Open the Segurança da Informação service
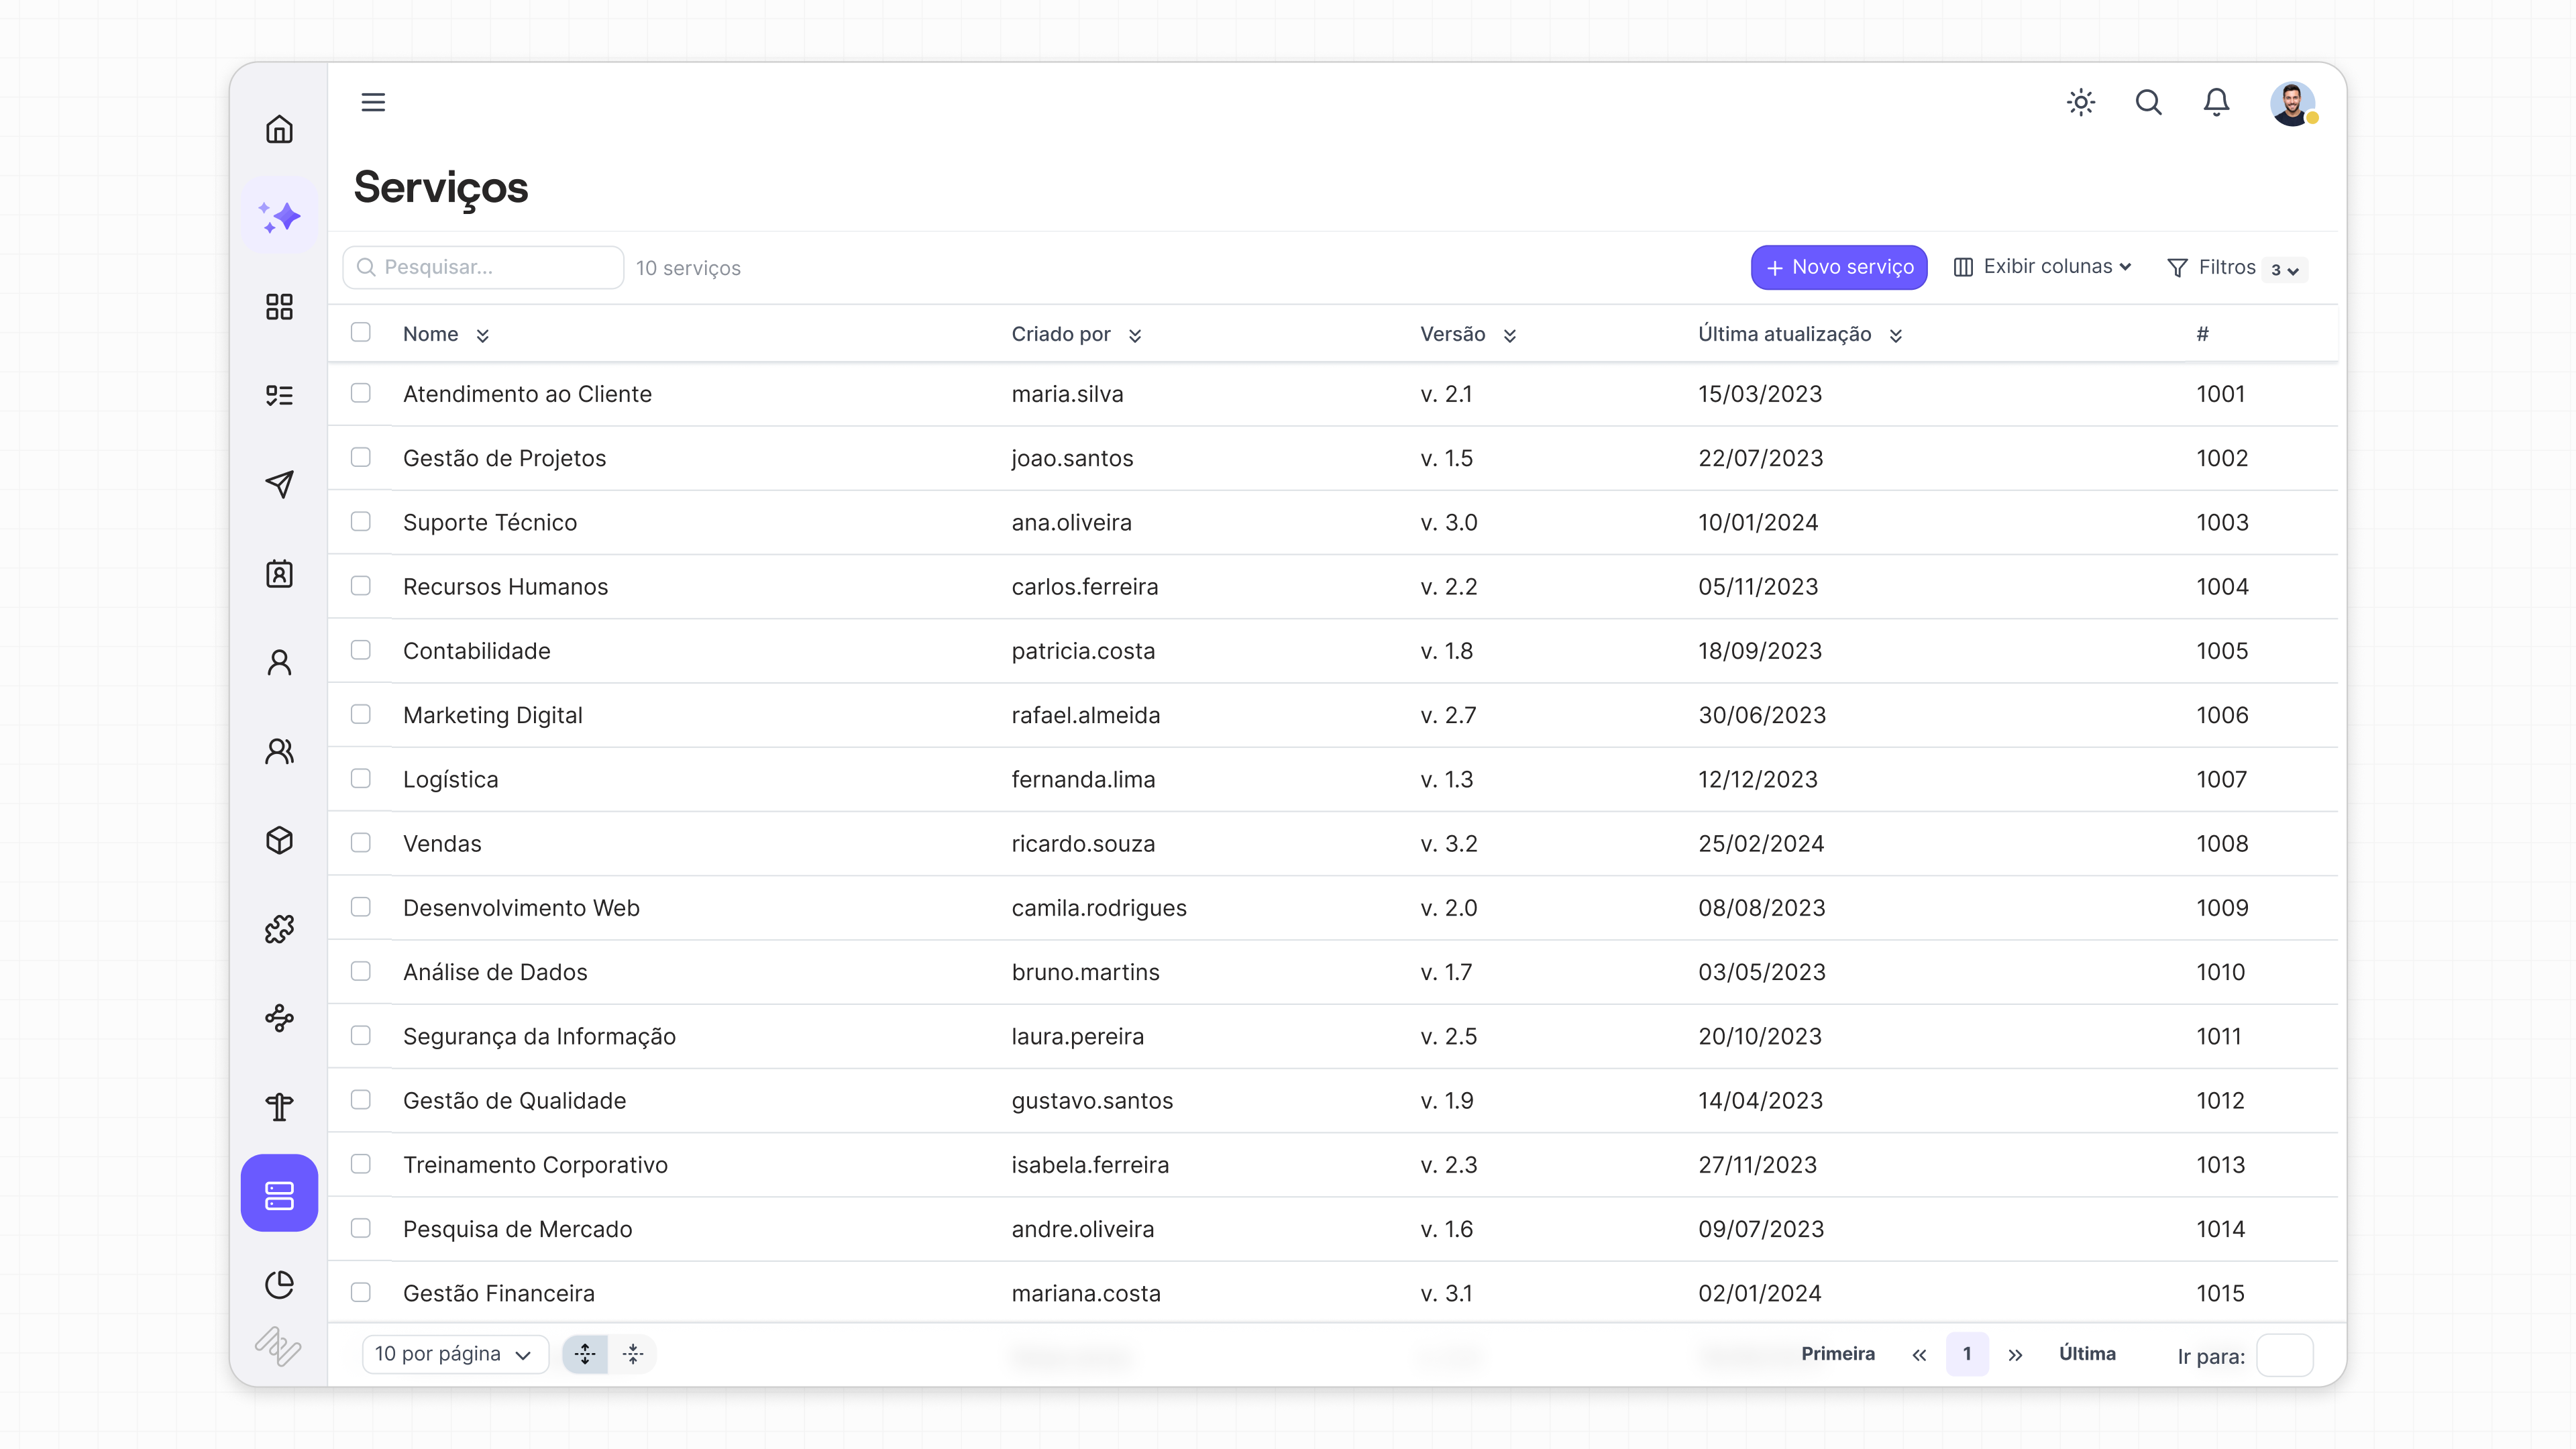This screenshot has width=2576, height=1449. (x=539, y=1036)
